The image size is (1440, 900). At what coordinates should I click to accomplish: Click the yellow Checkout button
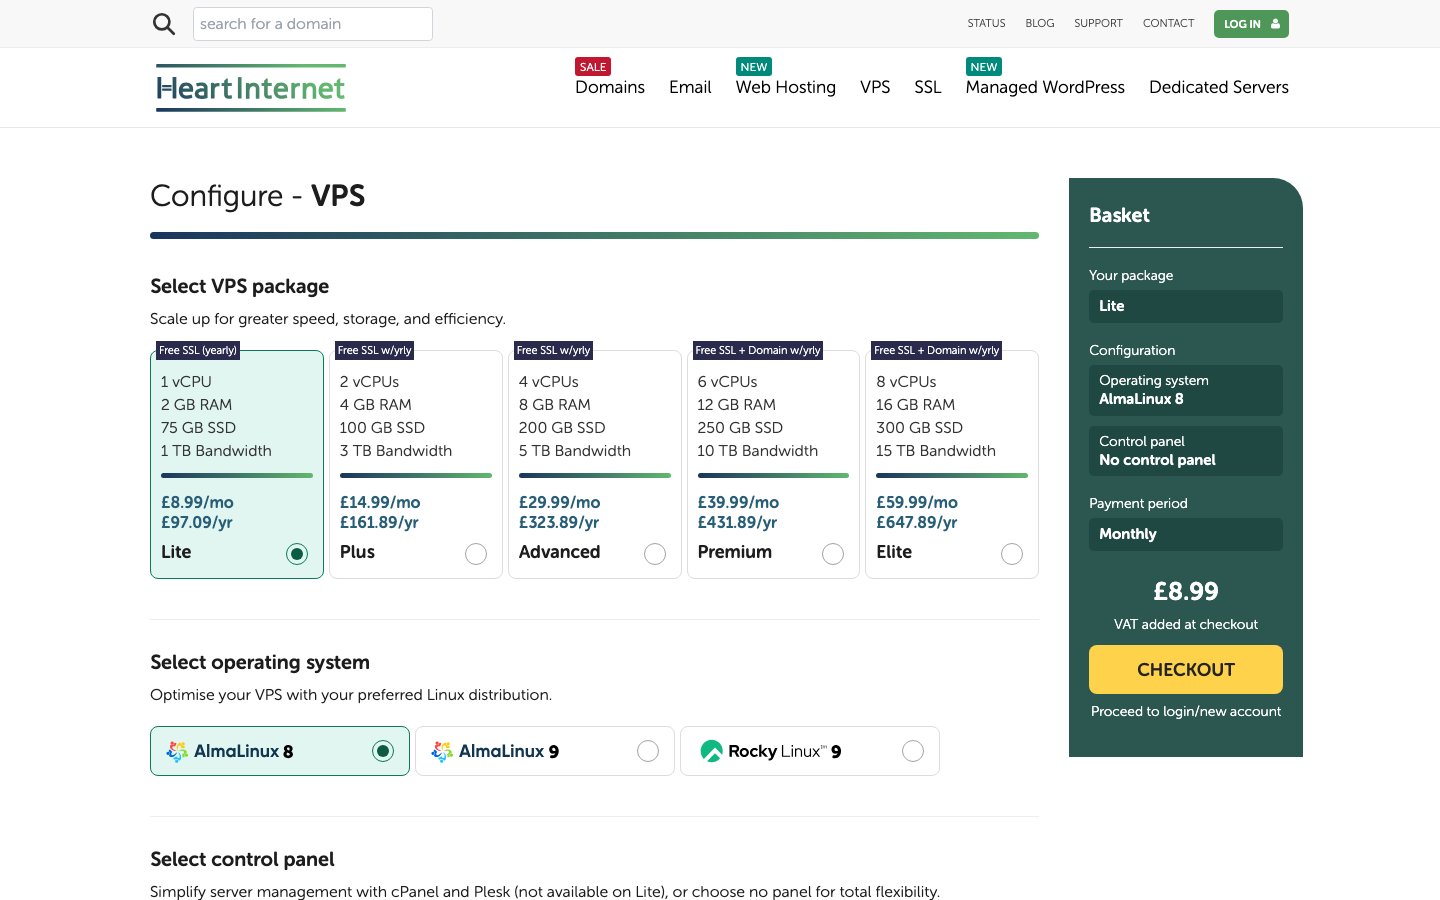coord(1186,669)
